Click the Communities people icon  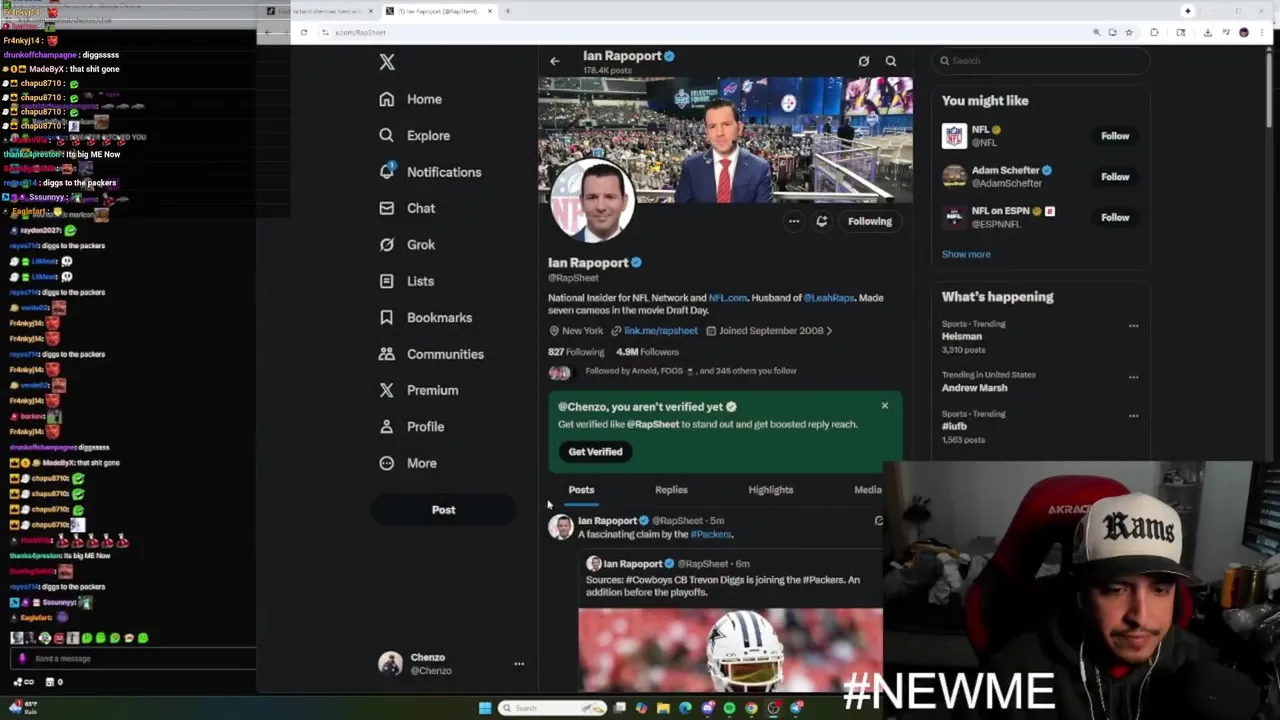387,354
